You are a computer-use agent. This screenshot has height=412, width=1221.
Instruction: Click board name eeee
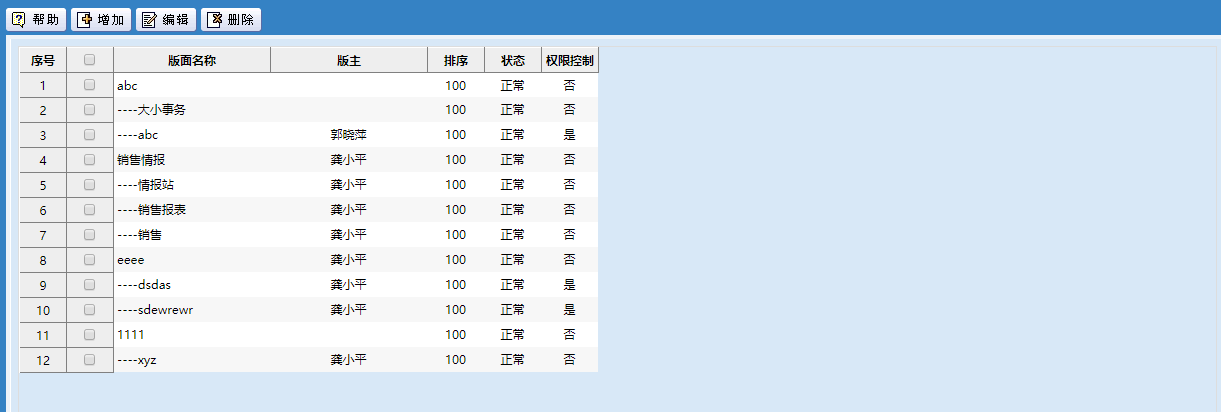point(131,260)
